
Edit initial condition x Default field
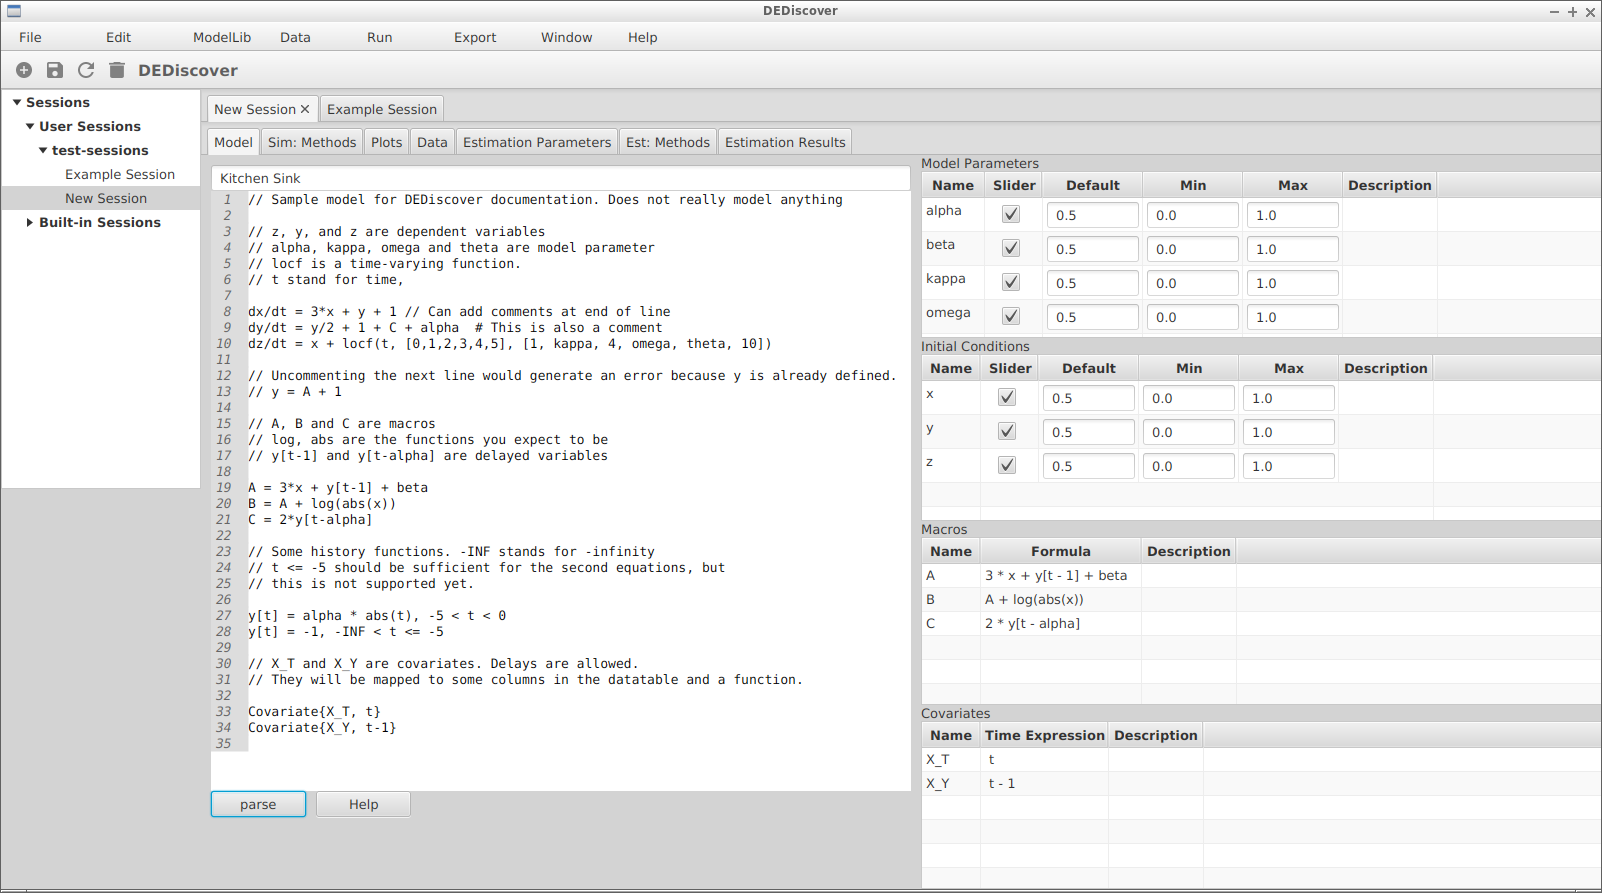[1088, 398]
